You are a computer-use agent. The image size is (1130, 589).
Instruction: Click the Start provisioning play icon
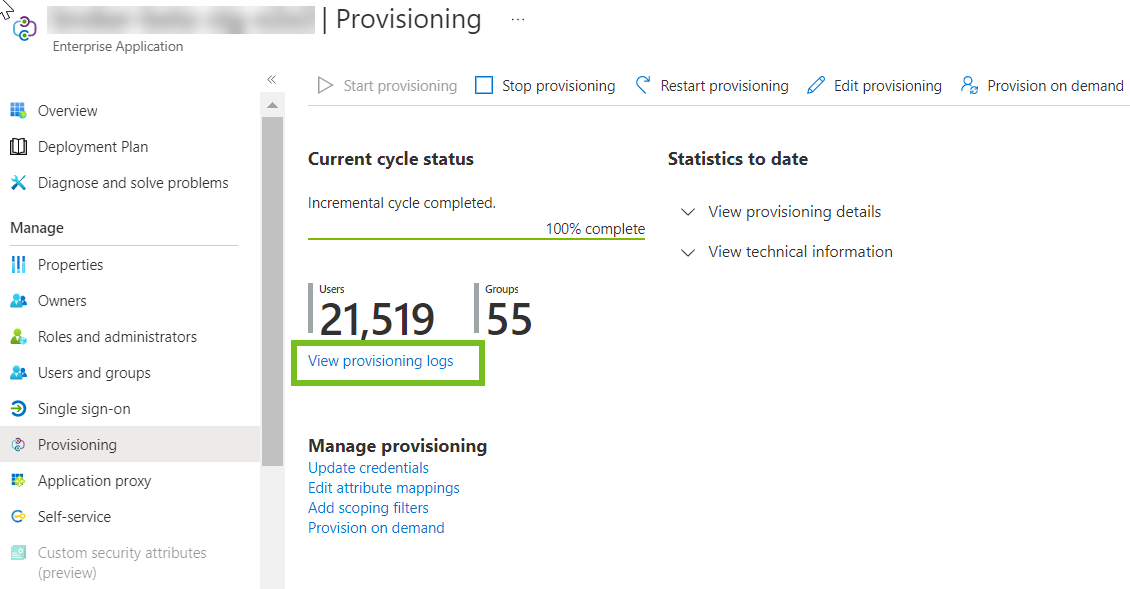click(325, 86)
